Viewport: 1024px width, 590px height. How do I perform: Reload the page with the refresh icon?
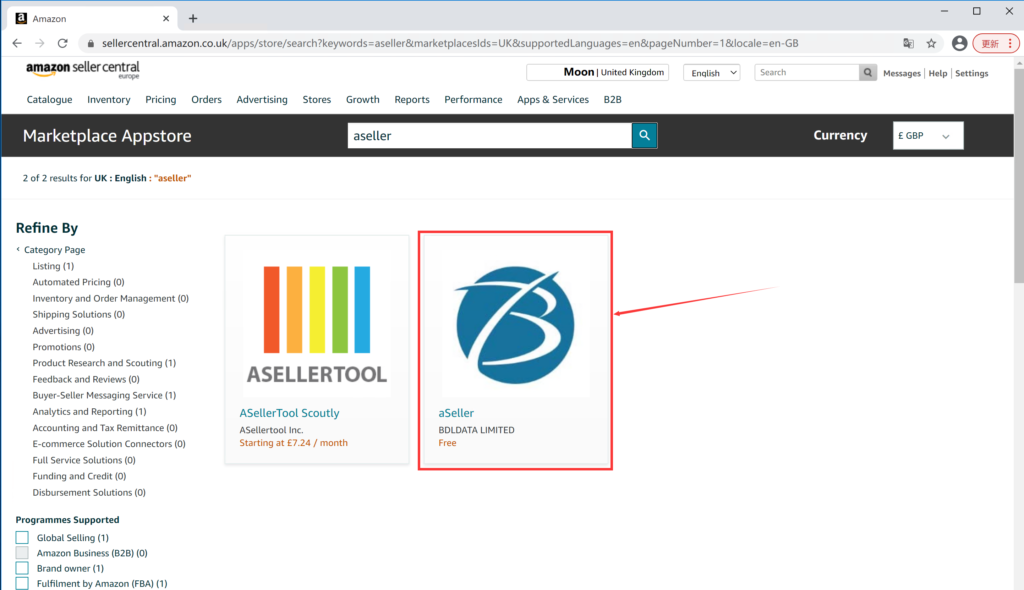coord(63,43)
